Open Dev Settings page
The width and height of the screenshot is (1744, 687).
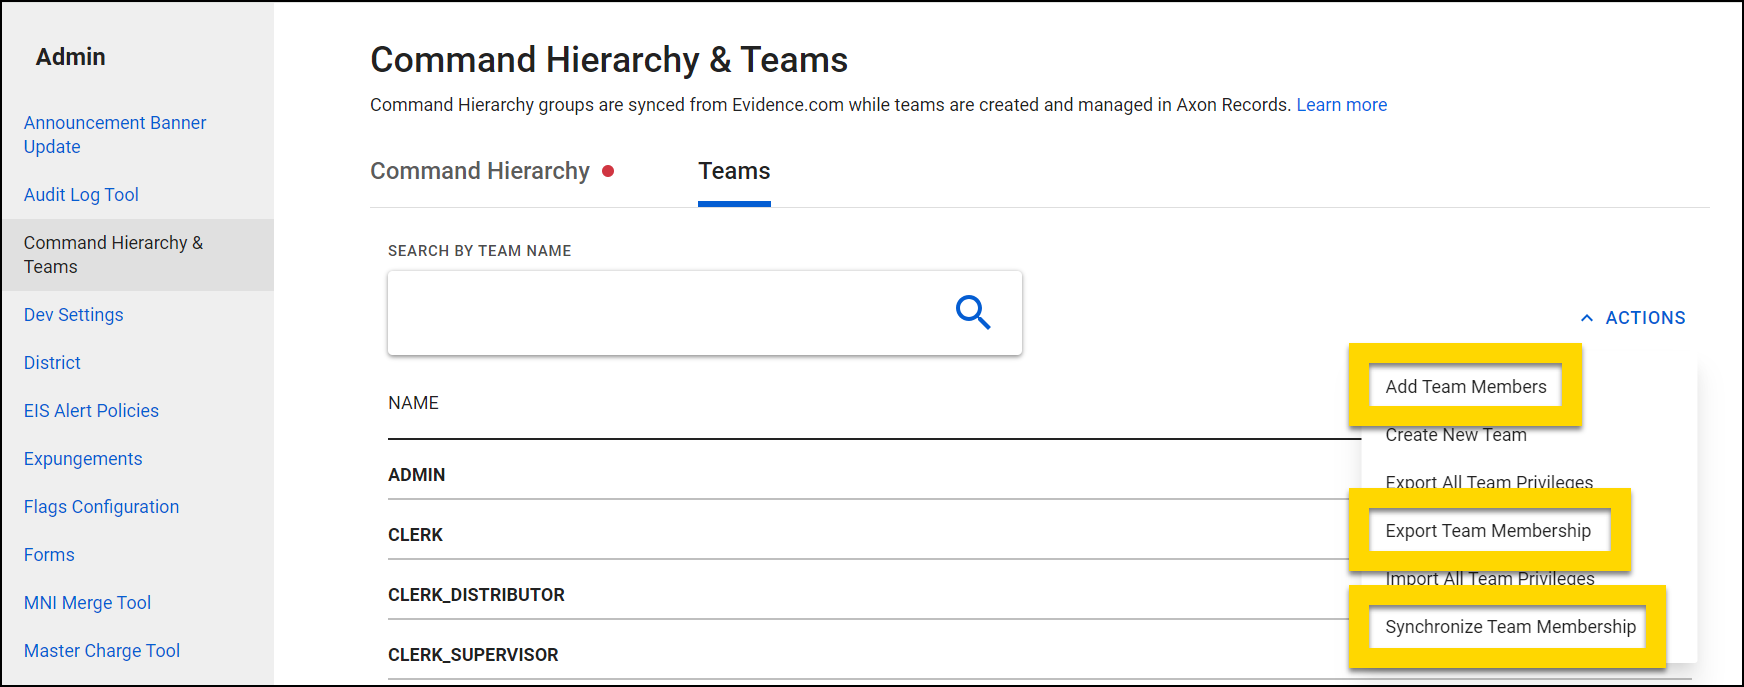(x=74, y=315)
